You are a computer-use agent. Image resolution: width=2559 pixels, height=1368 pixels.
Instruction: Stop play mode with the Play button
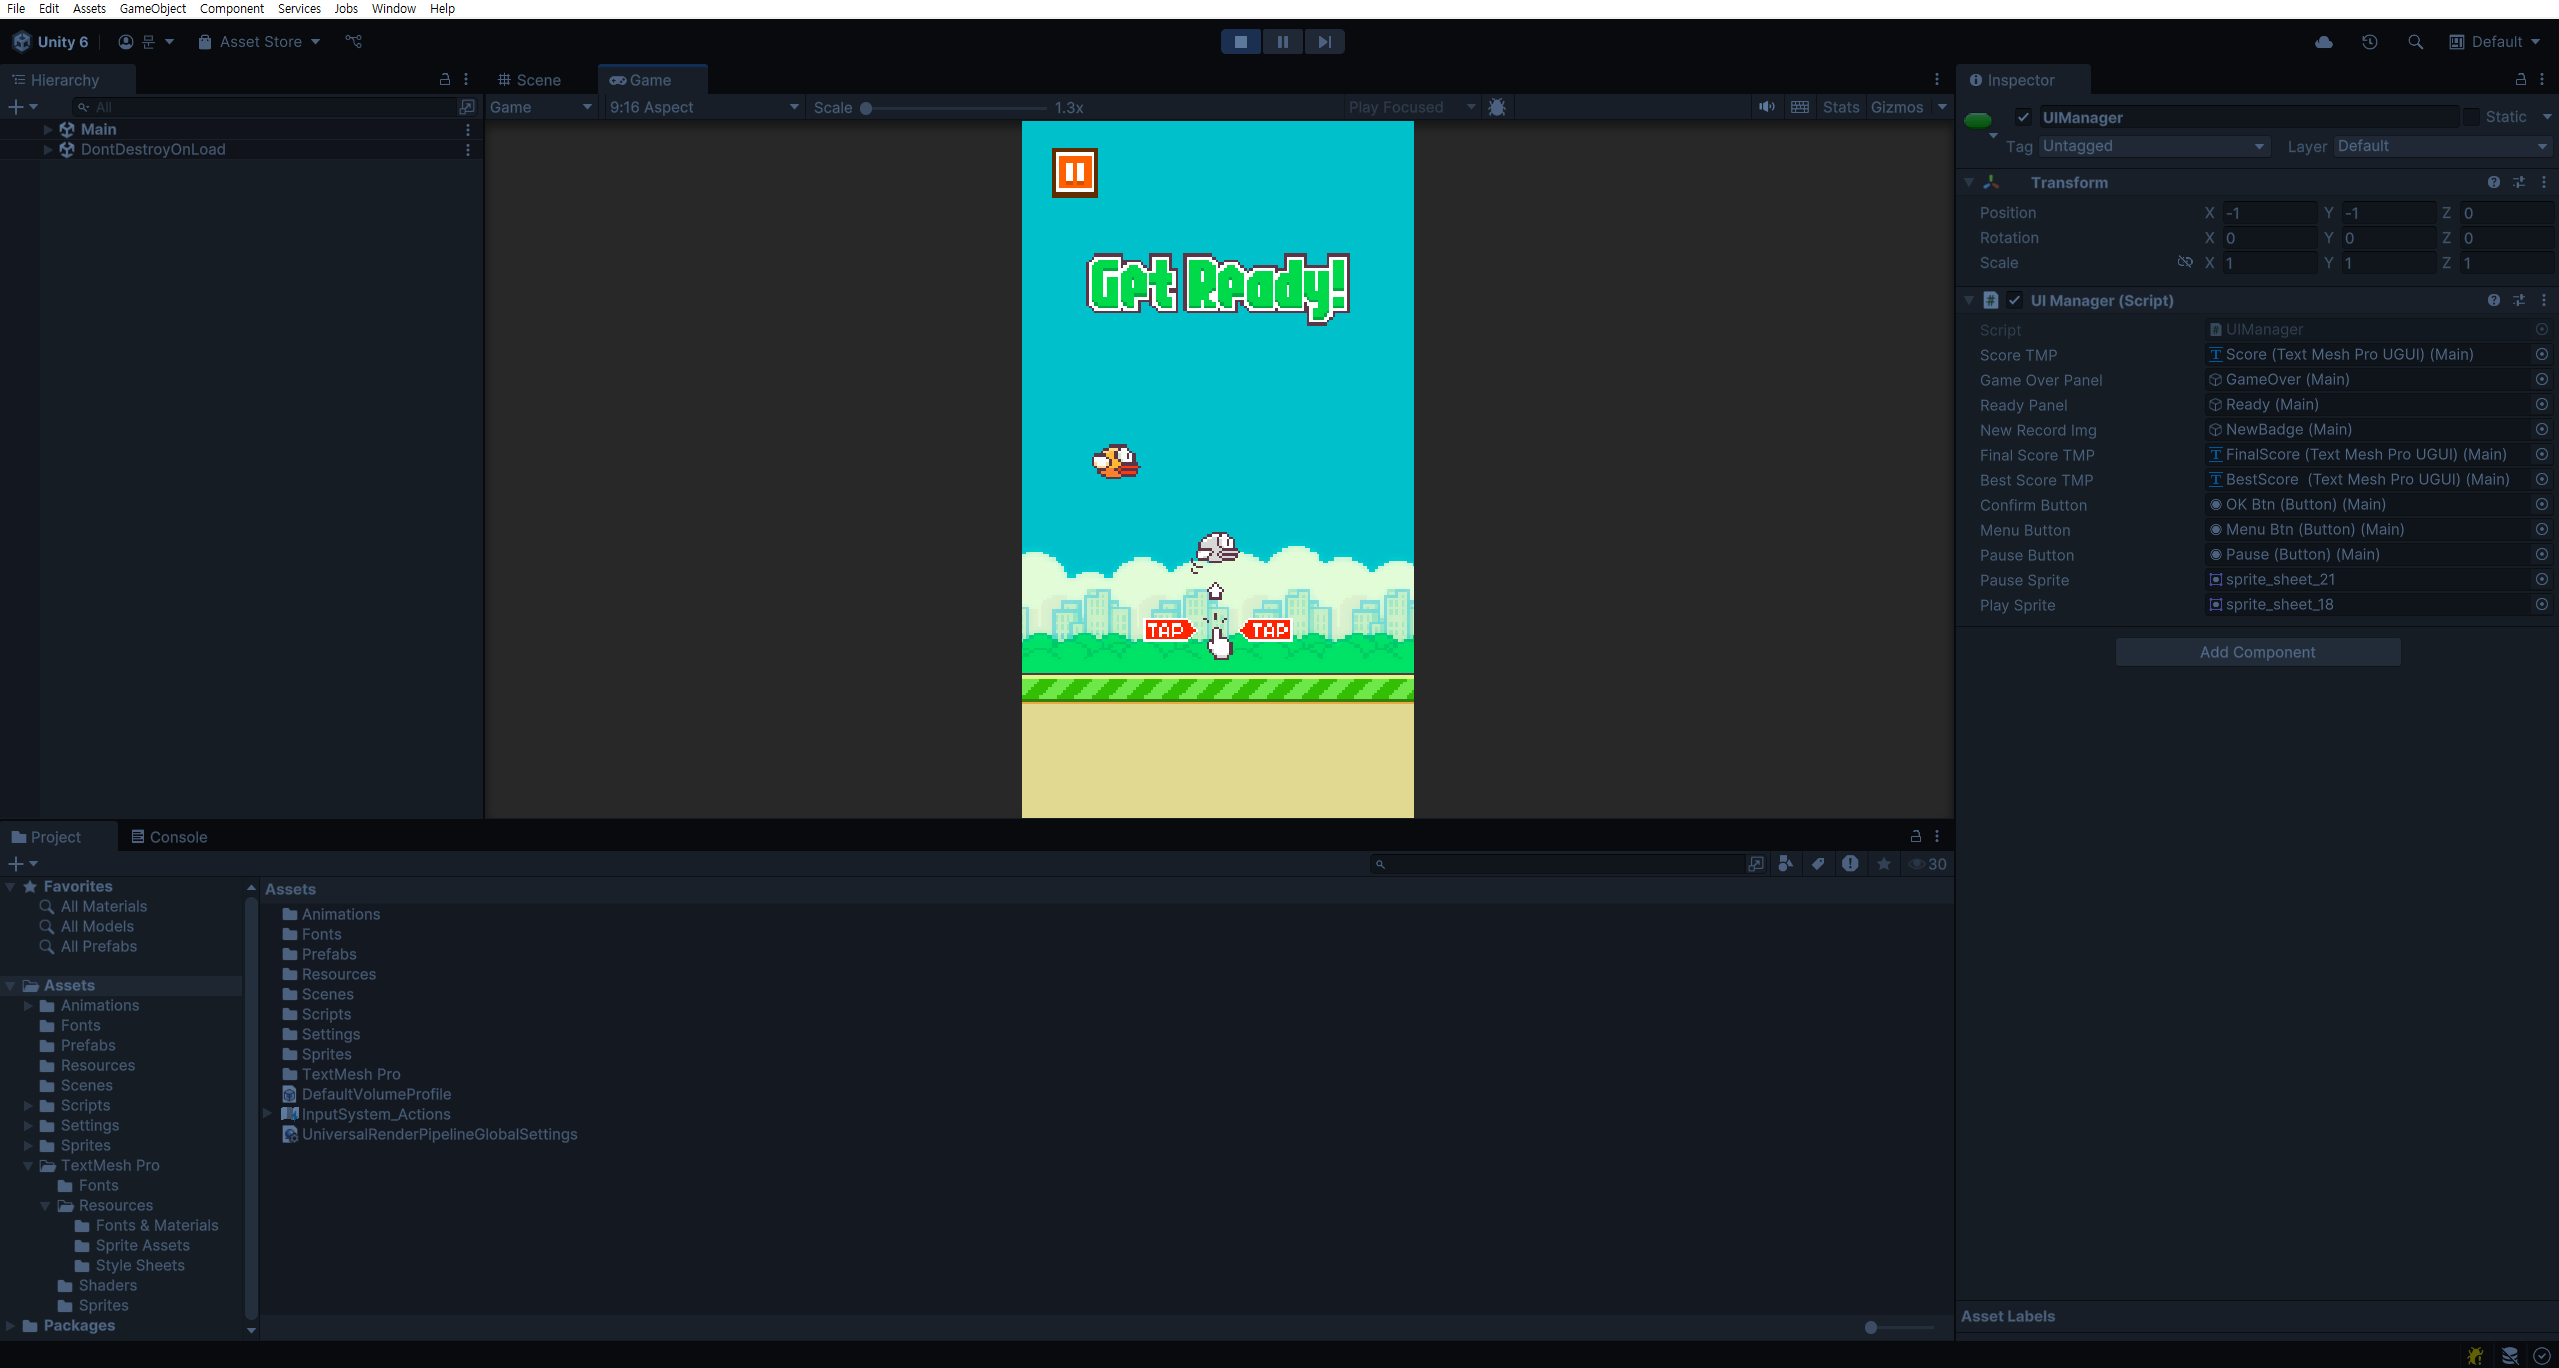[1240, 42]
